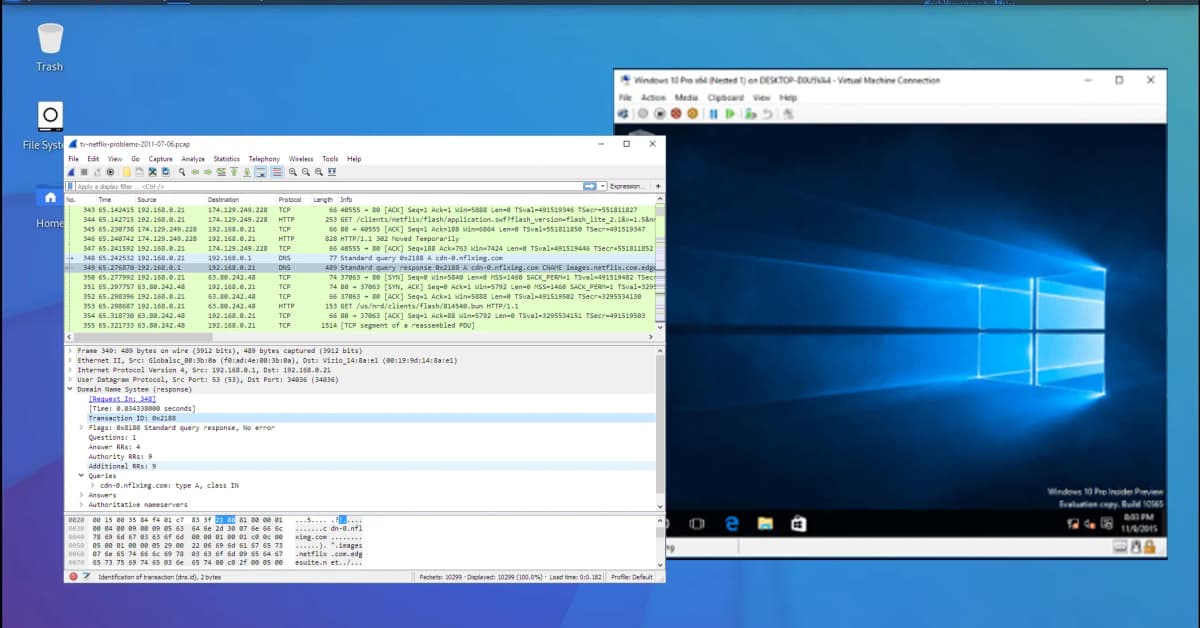Image resolution: width=1200 pixels, height=628 pixels.
Task: Open the Clipboard menu in VM Connection
Action: 725,98
